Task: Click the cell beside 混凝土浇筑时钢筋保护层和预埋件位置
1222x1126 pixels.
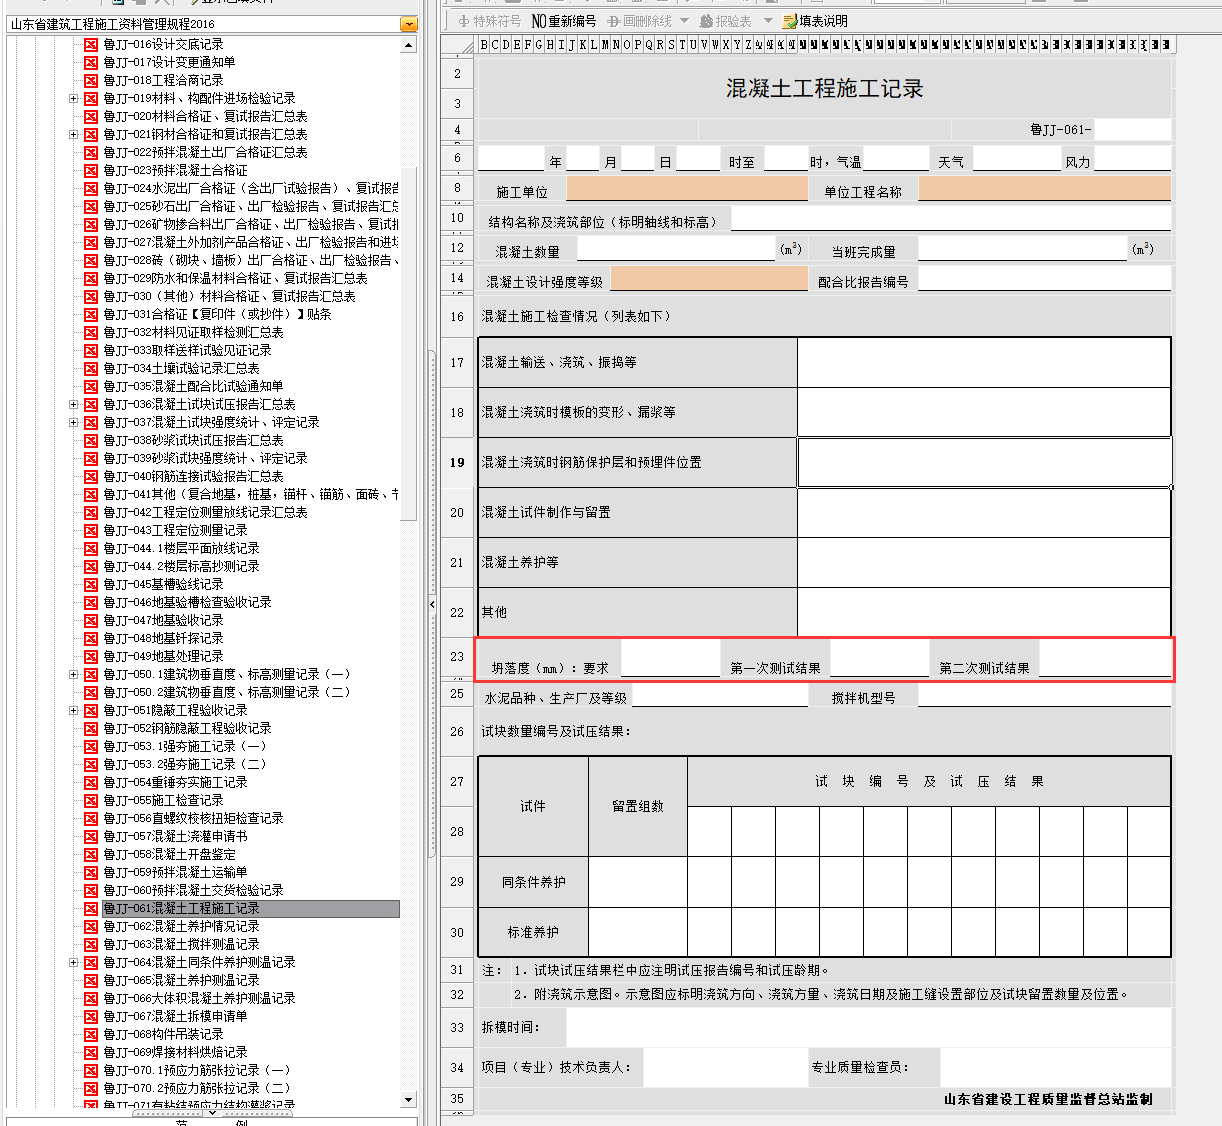Action: tap(984, 462)
